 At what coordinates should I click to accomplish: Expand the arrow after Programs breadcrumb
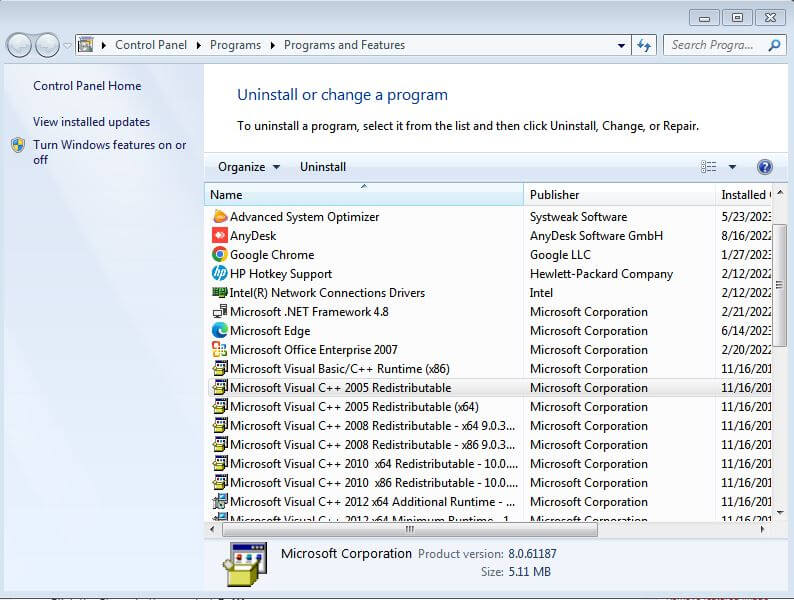[x=272, y=45]
